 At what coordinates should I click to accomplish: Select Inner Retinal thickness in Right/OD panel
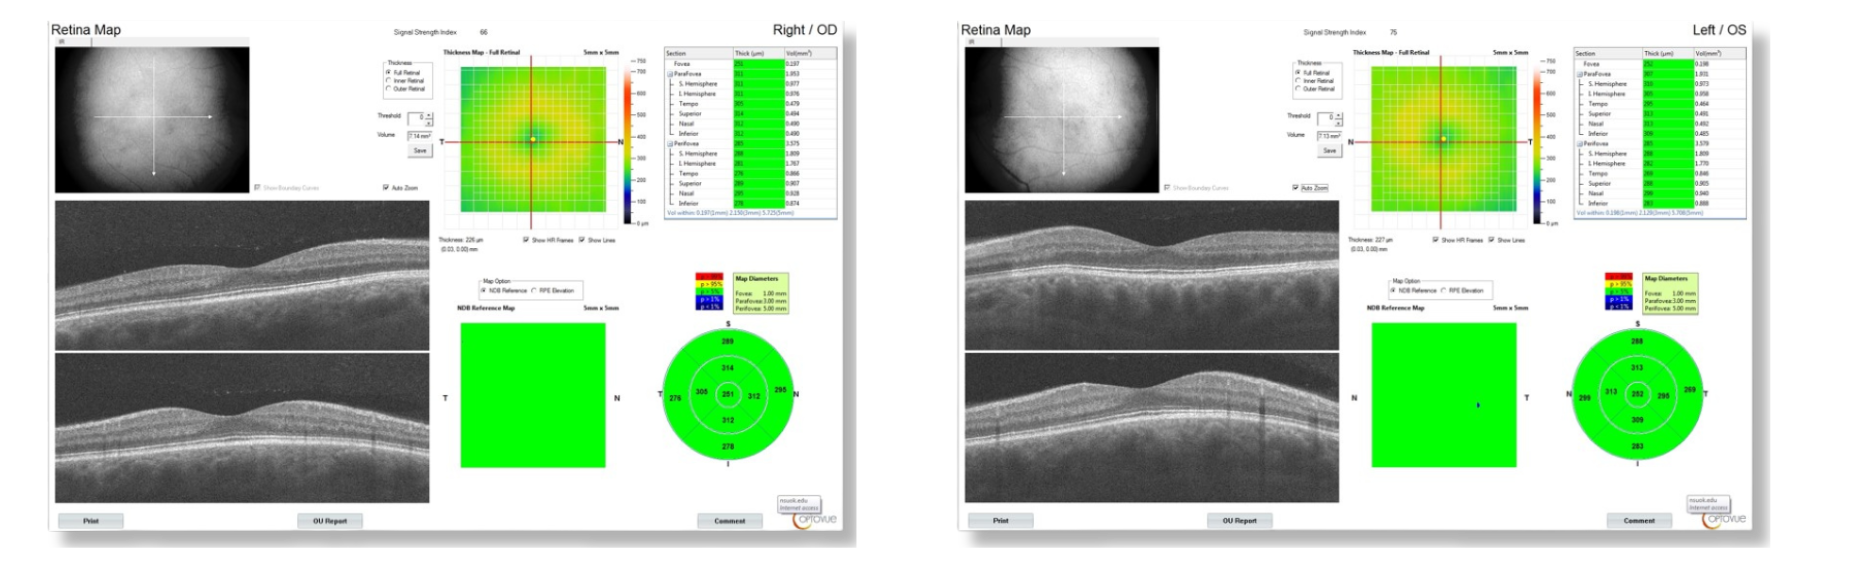(x=388, y=81)
